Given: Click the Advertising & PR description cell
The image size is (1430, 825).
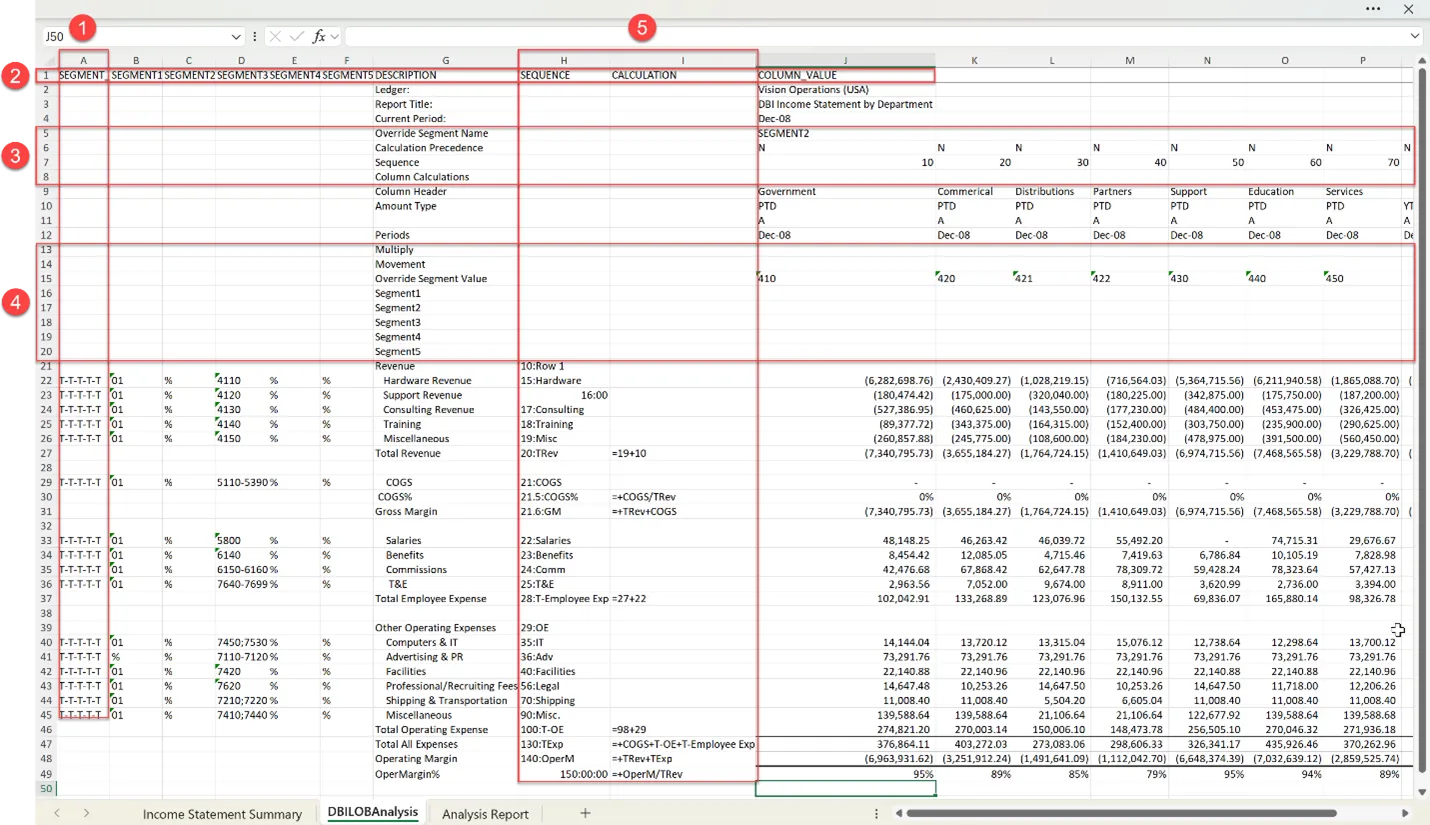Looking at the screenshot, I should tap(445, 657).
